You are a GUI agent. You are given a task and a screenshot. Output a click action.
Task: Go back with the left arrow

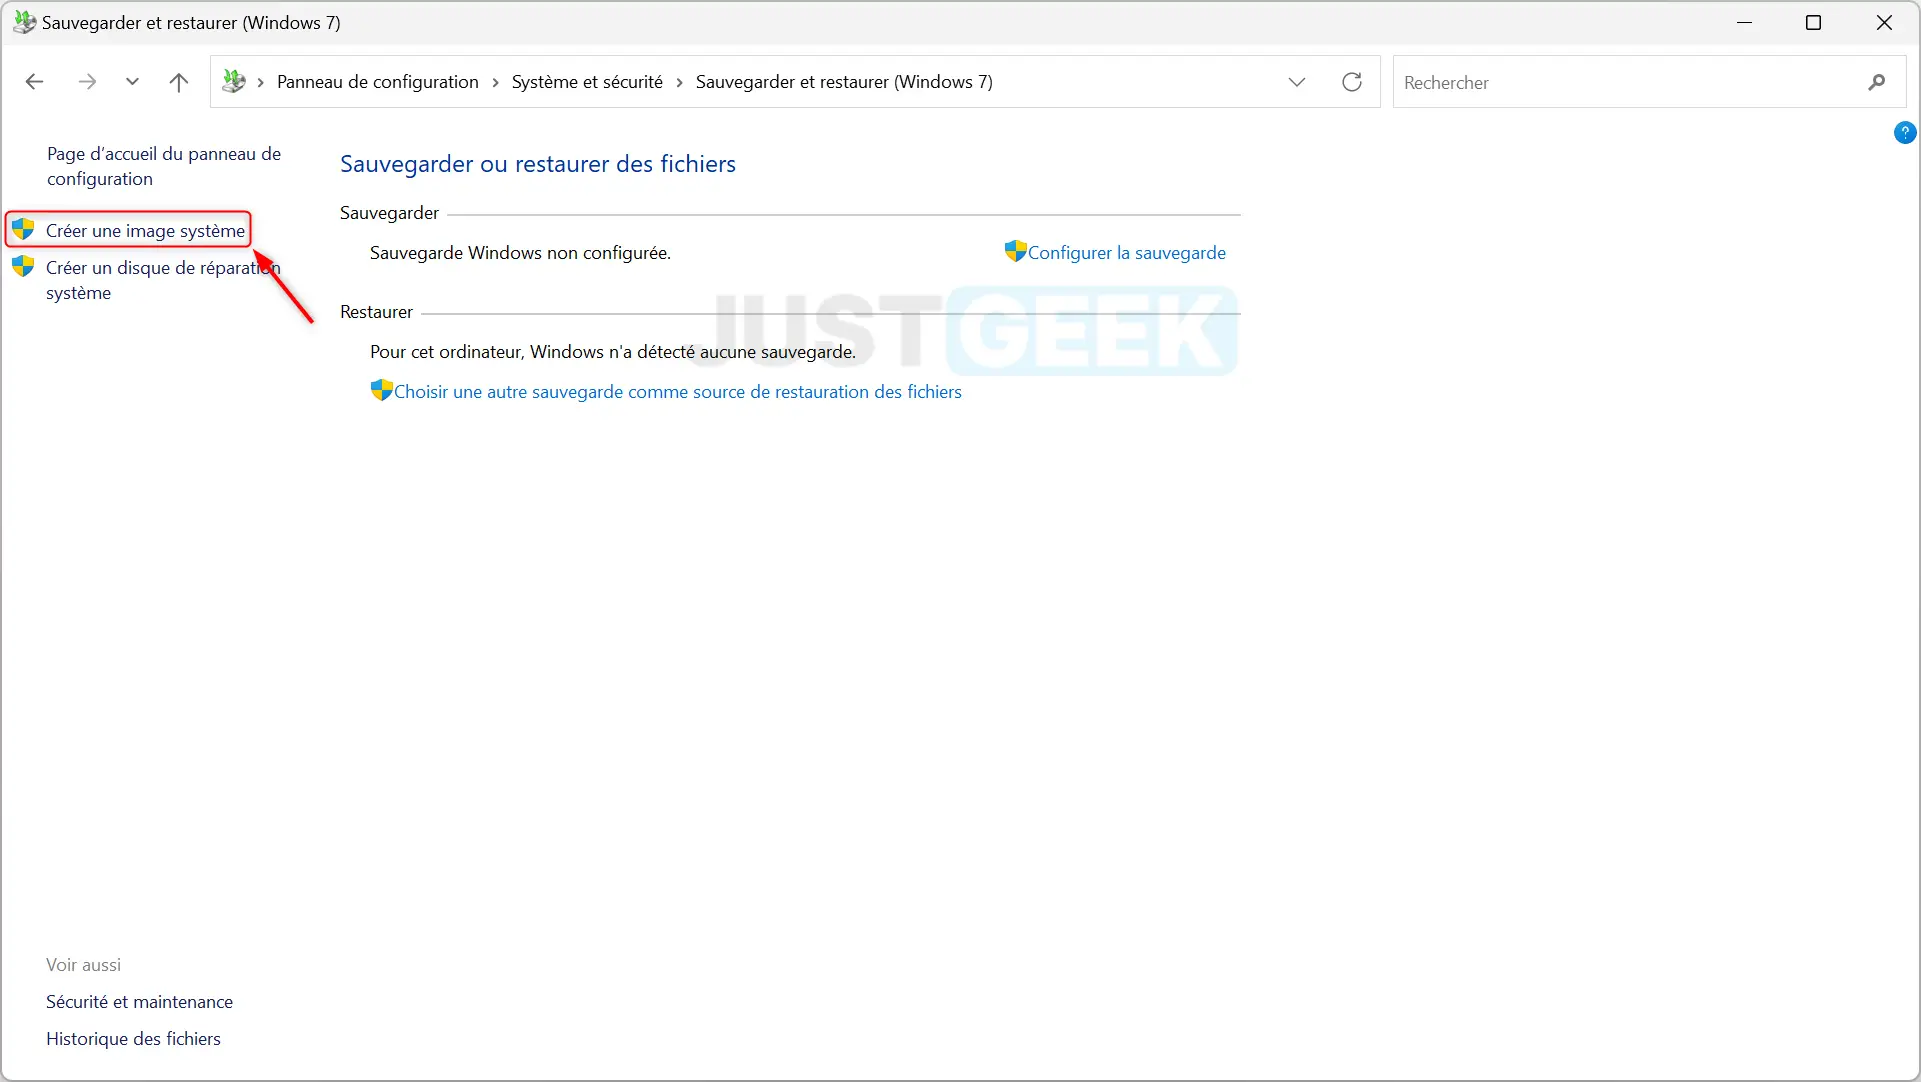tap(34, 82)
